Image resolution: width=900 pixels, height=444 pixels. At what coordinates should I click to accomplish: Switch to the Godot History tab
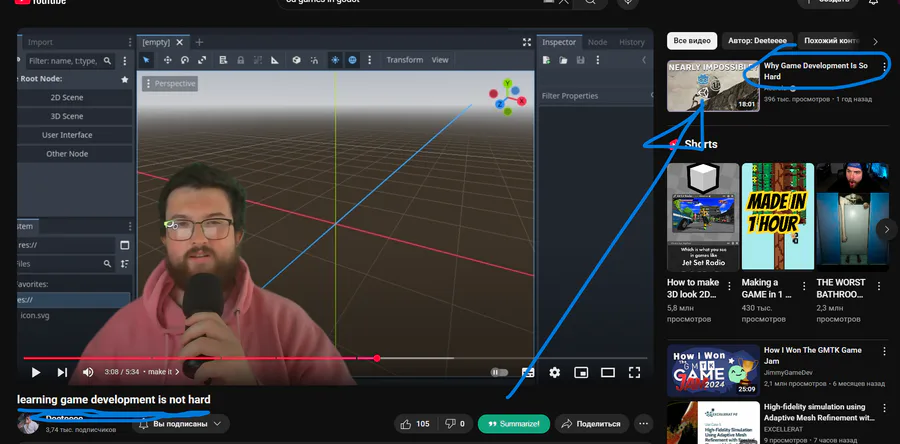click(x=632, y=42)
